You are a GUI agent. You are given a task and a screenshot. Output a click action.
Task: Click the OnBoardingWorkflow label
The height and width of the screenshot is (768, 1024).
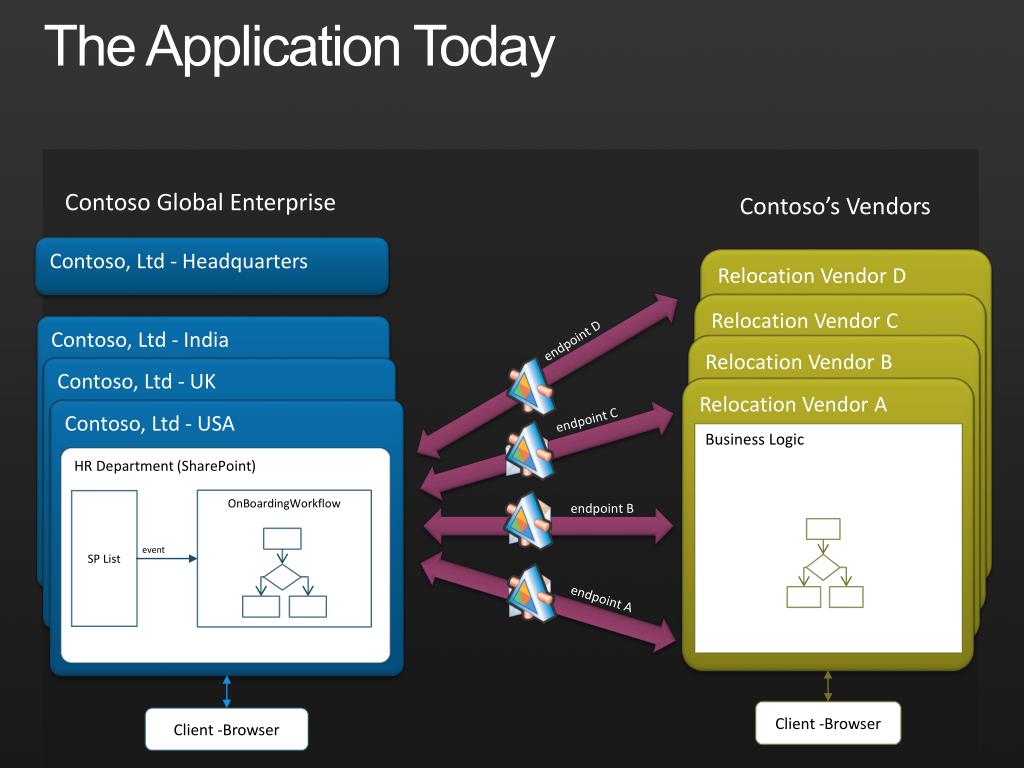[284, 504]
